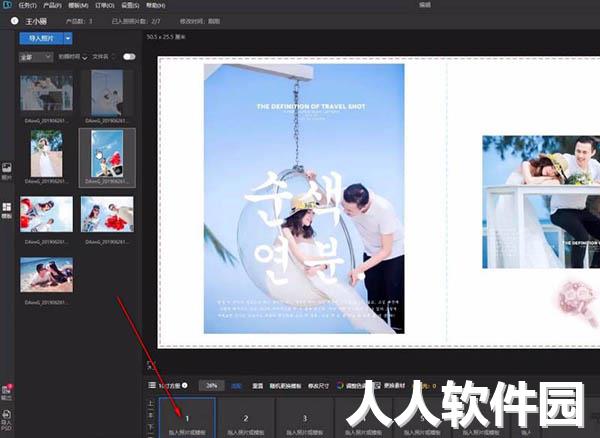Open the 订单(O) menu
Screen dimensions: 600x438
pyautogui.click(x=104, y=5)
